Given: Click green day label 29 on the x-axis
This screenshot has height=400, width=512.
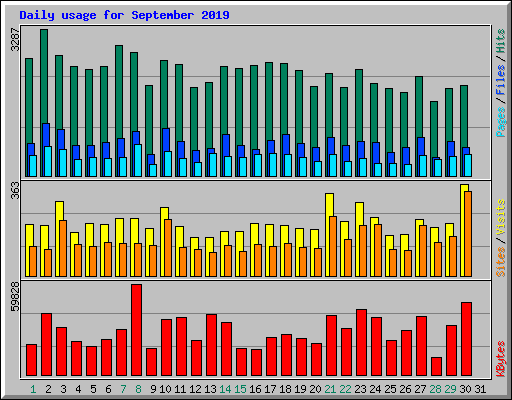Looking at the screenshot, I should [450, 389].
